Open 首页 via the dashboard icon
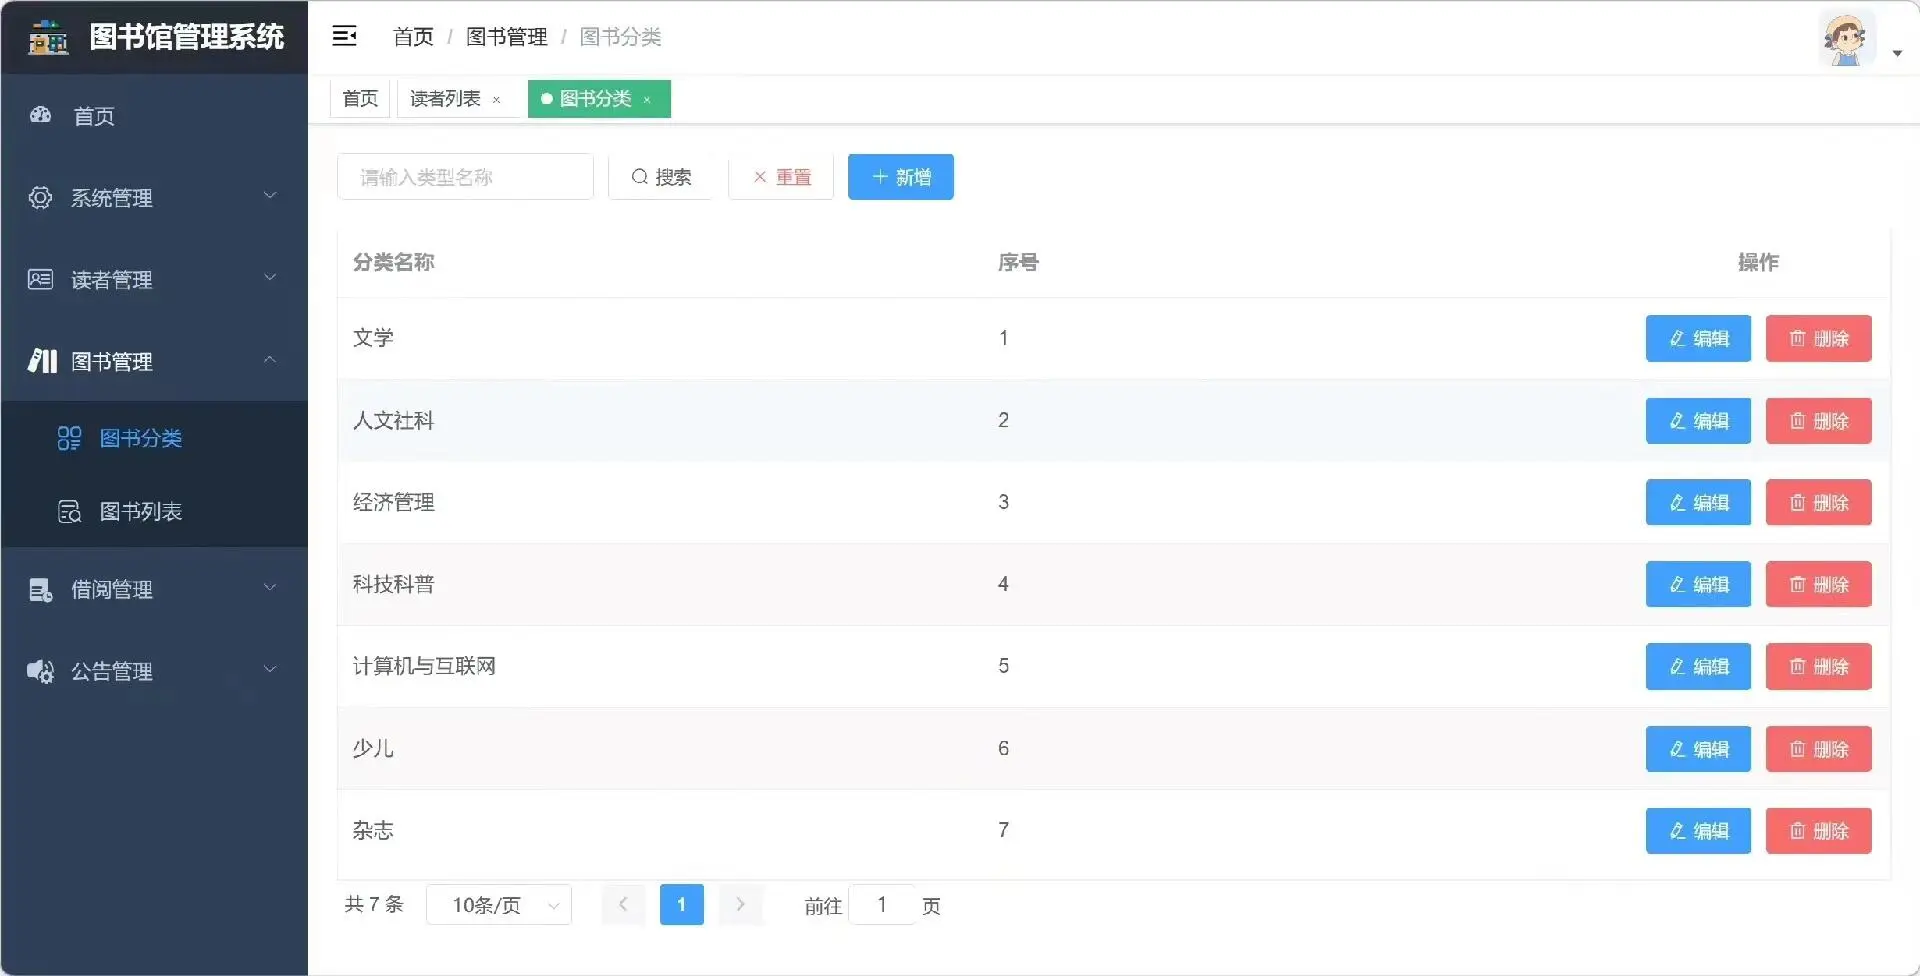Screen dimensions: 1920x976 coord(40,116)
